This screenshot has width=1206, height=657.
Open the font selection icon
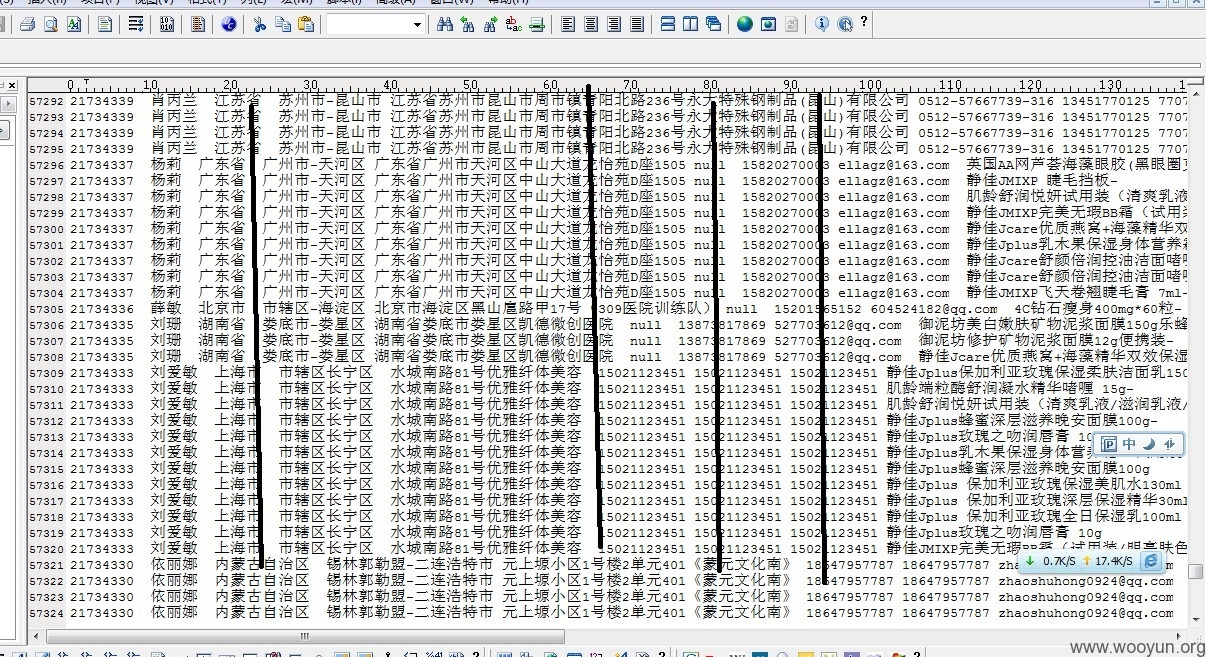point(74,24)
